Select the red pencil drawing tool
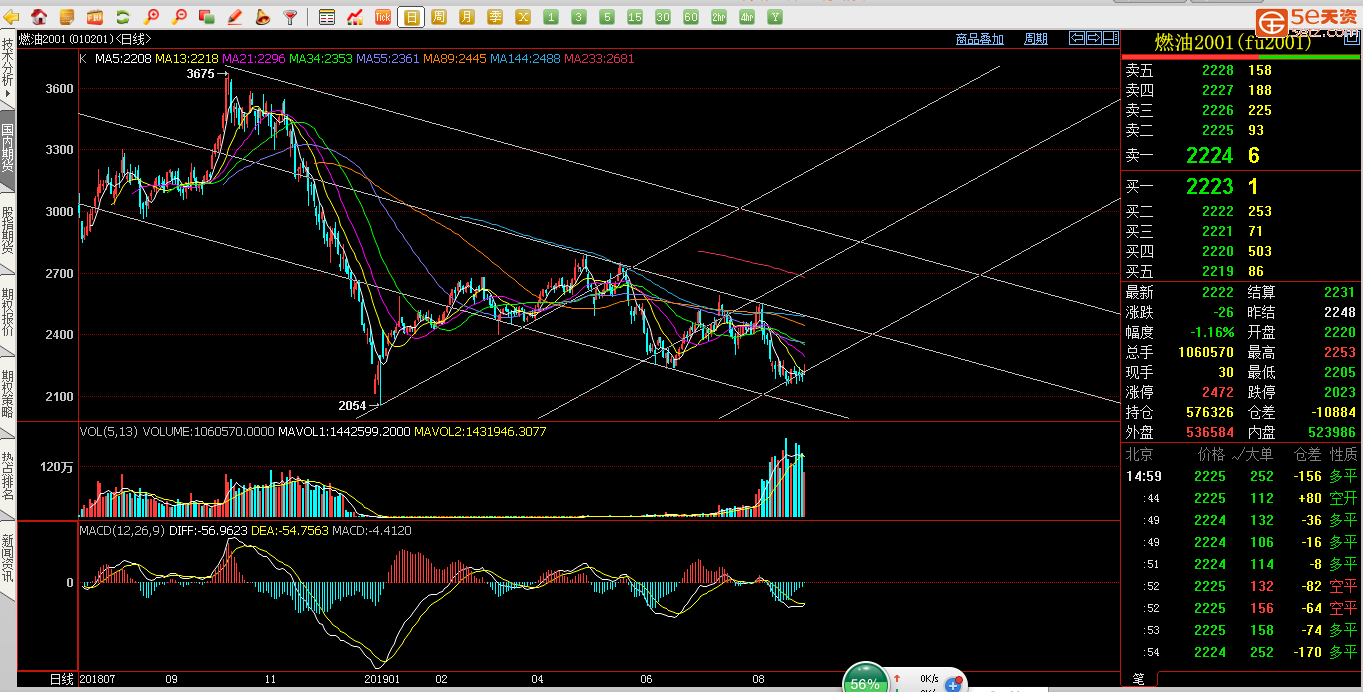Screen dimensions: 1363x692 tap(235, 17)
